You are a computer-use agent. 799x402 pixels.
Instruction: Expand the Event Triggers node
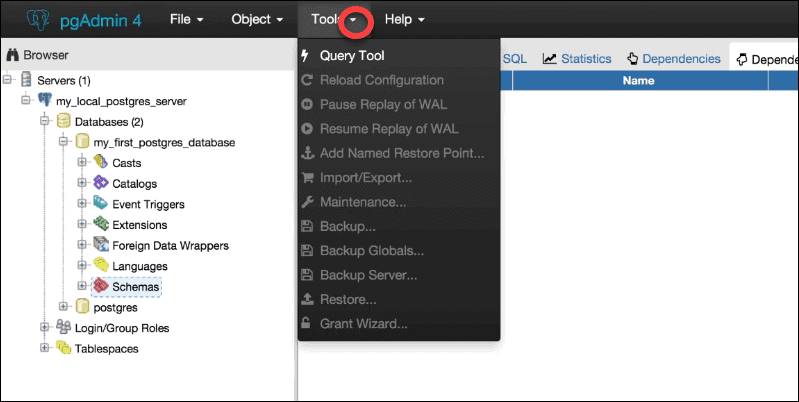(82, 204)
